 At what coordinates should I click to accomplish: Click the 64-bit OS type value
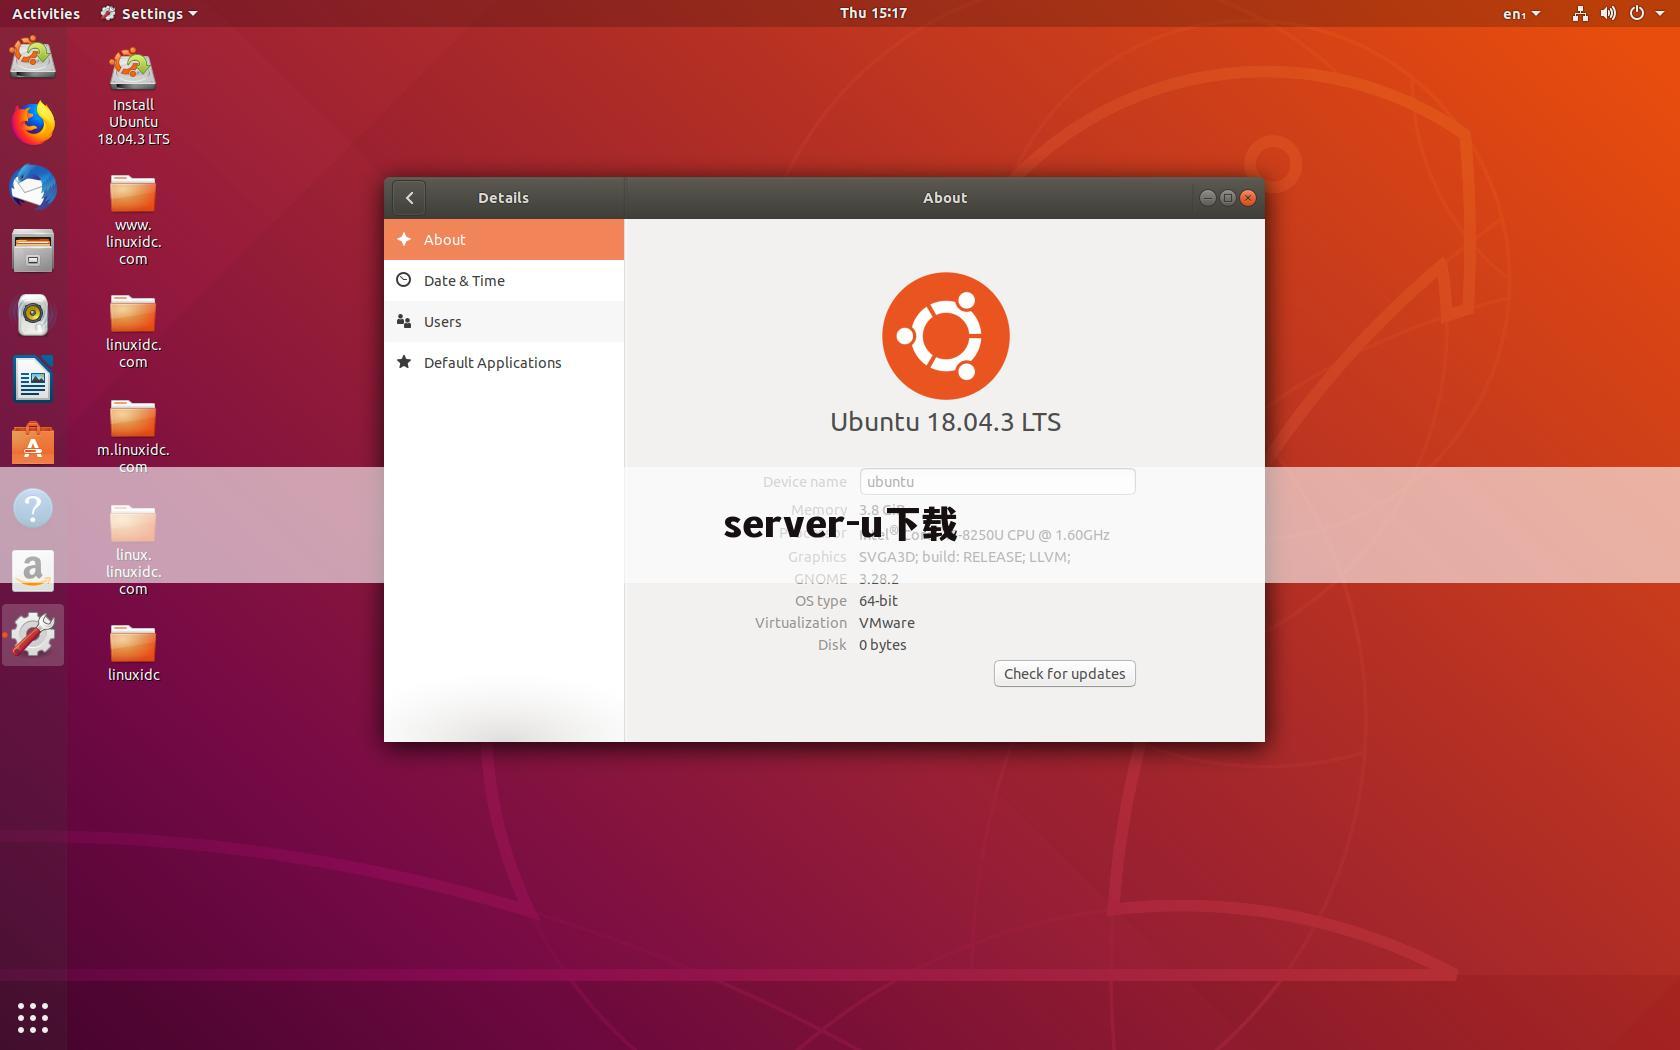point(878,601)
